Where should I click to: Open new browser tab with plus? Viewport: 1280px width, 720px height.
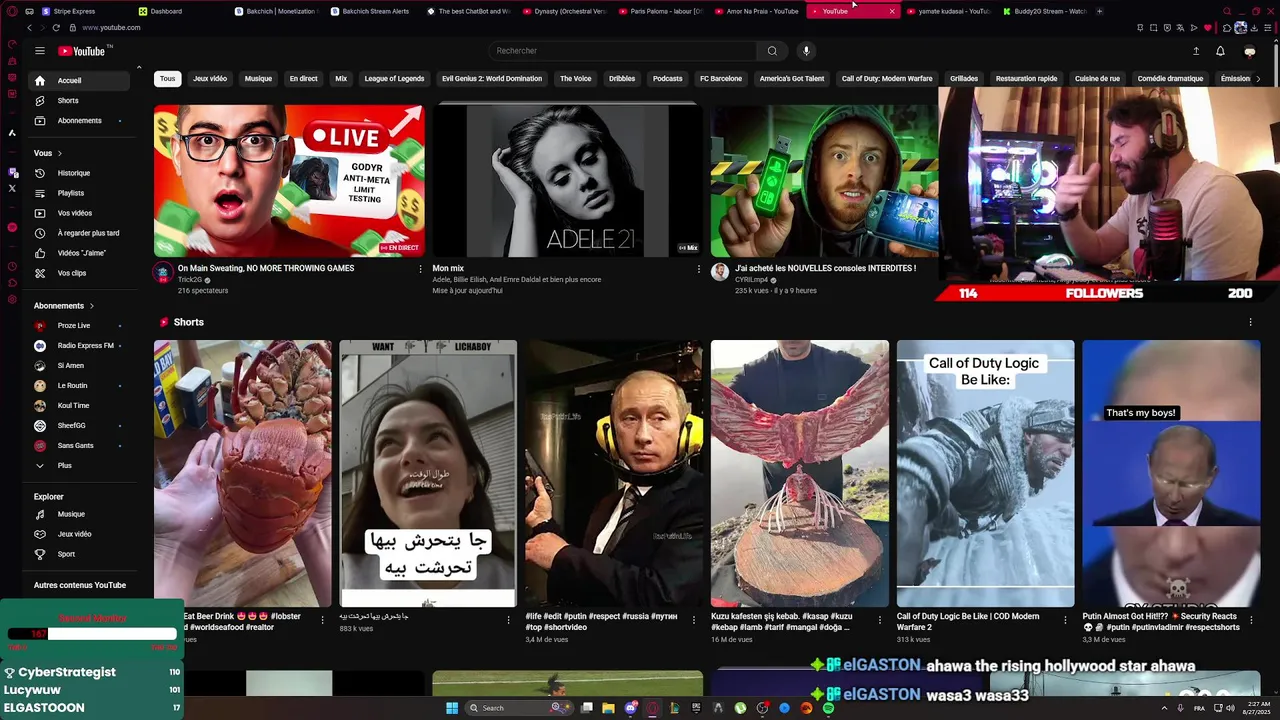point(1099,11)
